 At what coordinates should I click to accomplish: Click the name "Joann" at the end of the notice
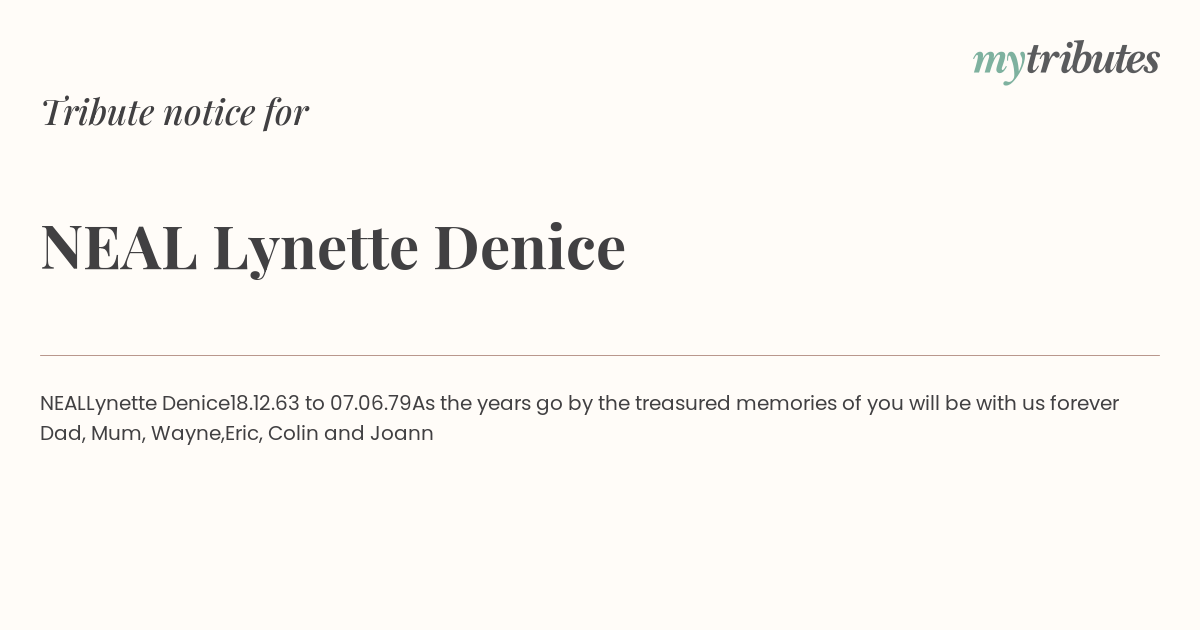pyautogui.click(x=402, y=433)
